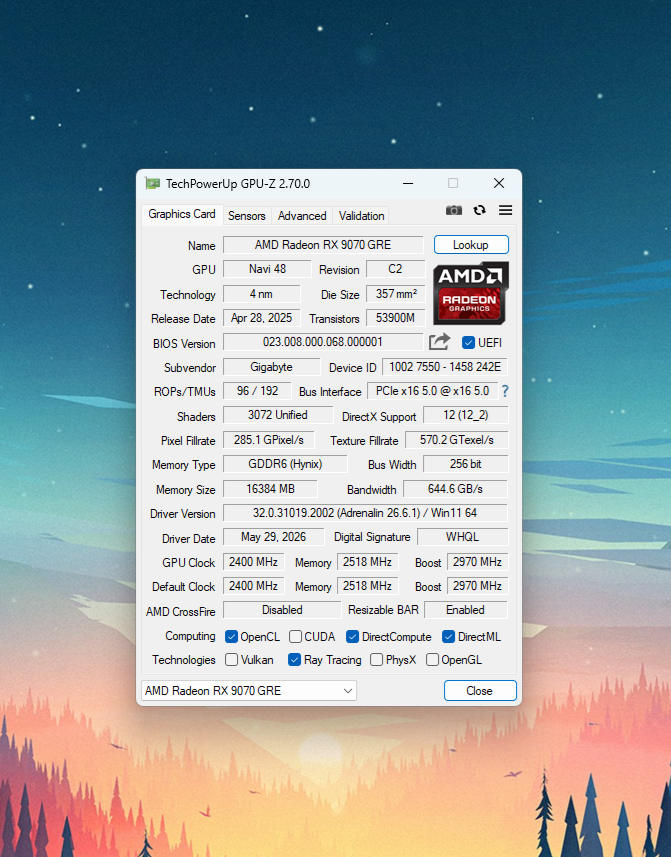Click the Close button at bottom
Screen dimensions: 671x857
coord(480,691)
